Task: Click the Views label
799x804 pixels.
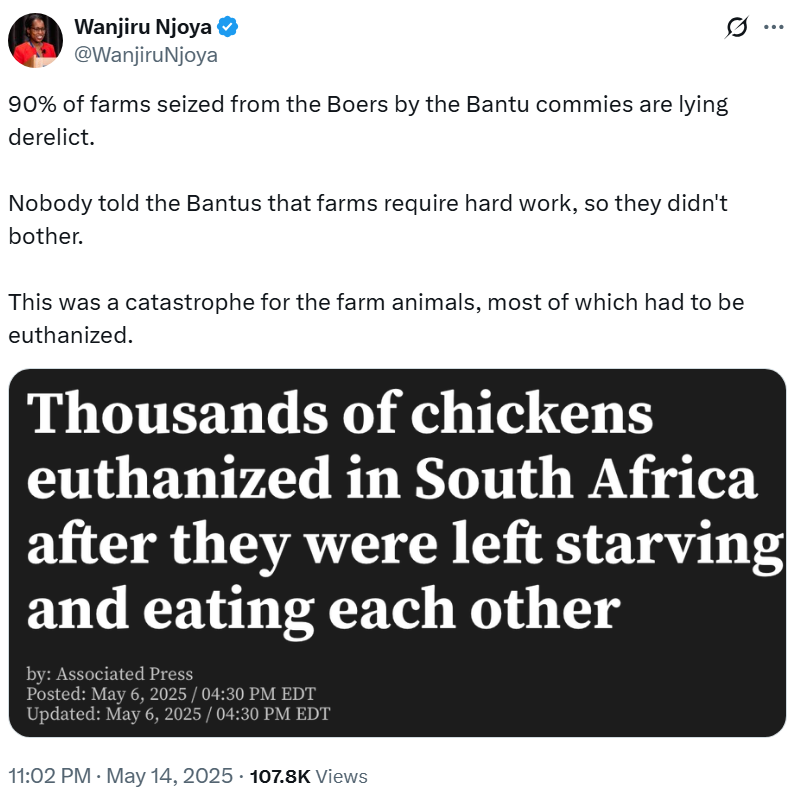Action: pyautogui.click(x=343, y=776)
